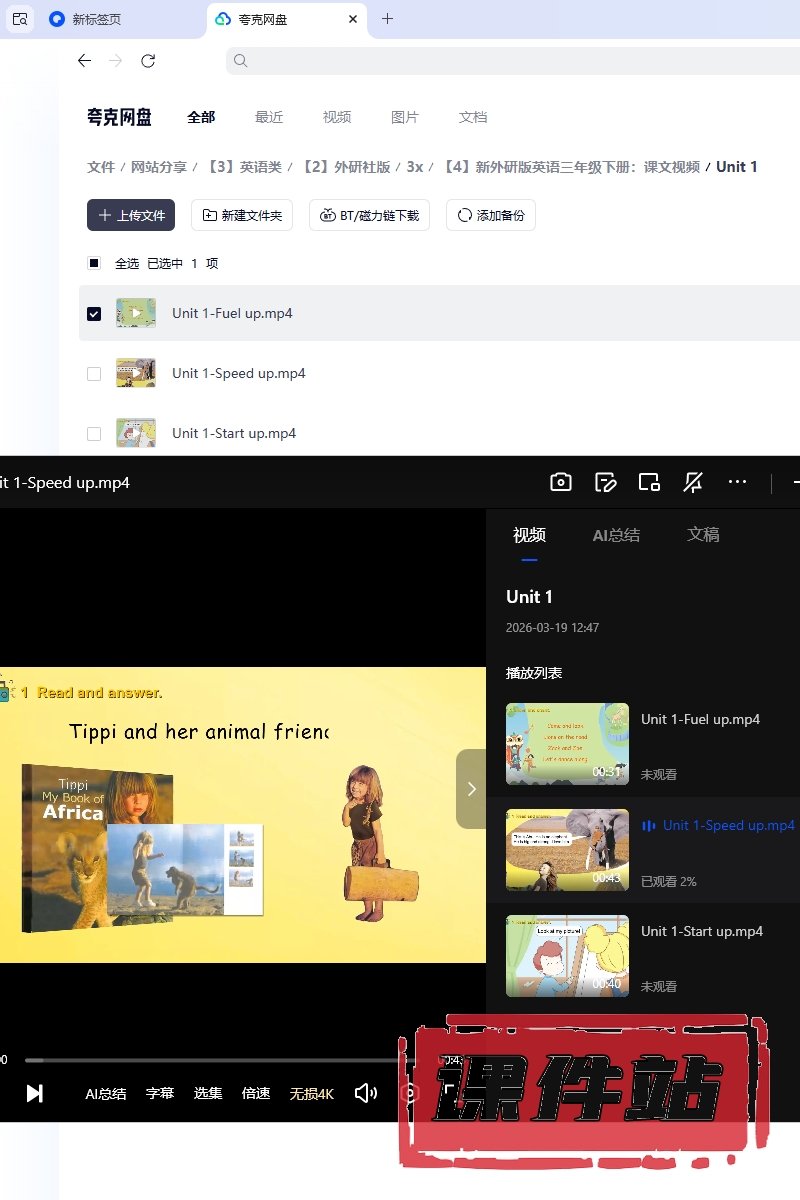This screenshot has height=1200, width=800.
Task: Click the BT/磁力链下载 button
Action: pos(370,215)
